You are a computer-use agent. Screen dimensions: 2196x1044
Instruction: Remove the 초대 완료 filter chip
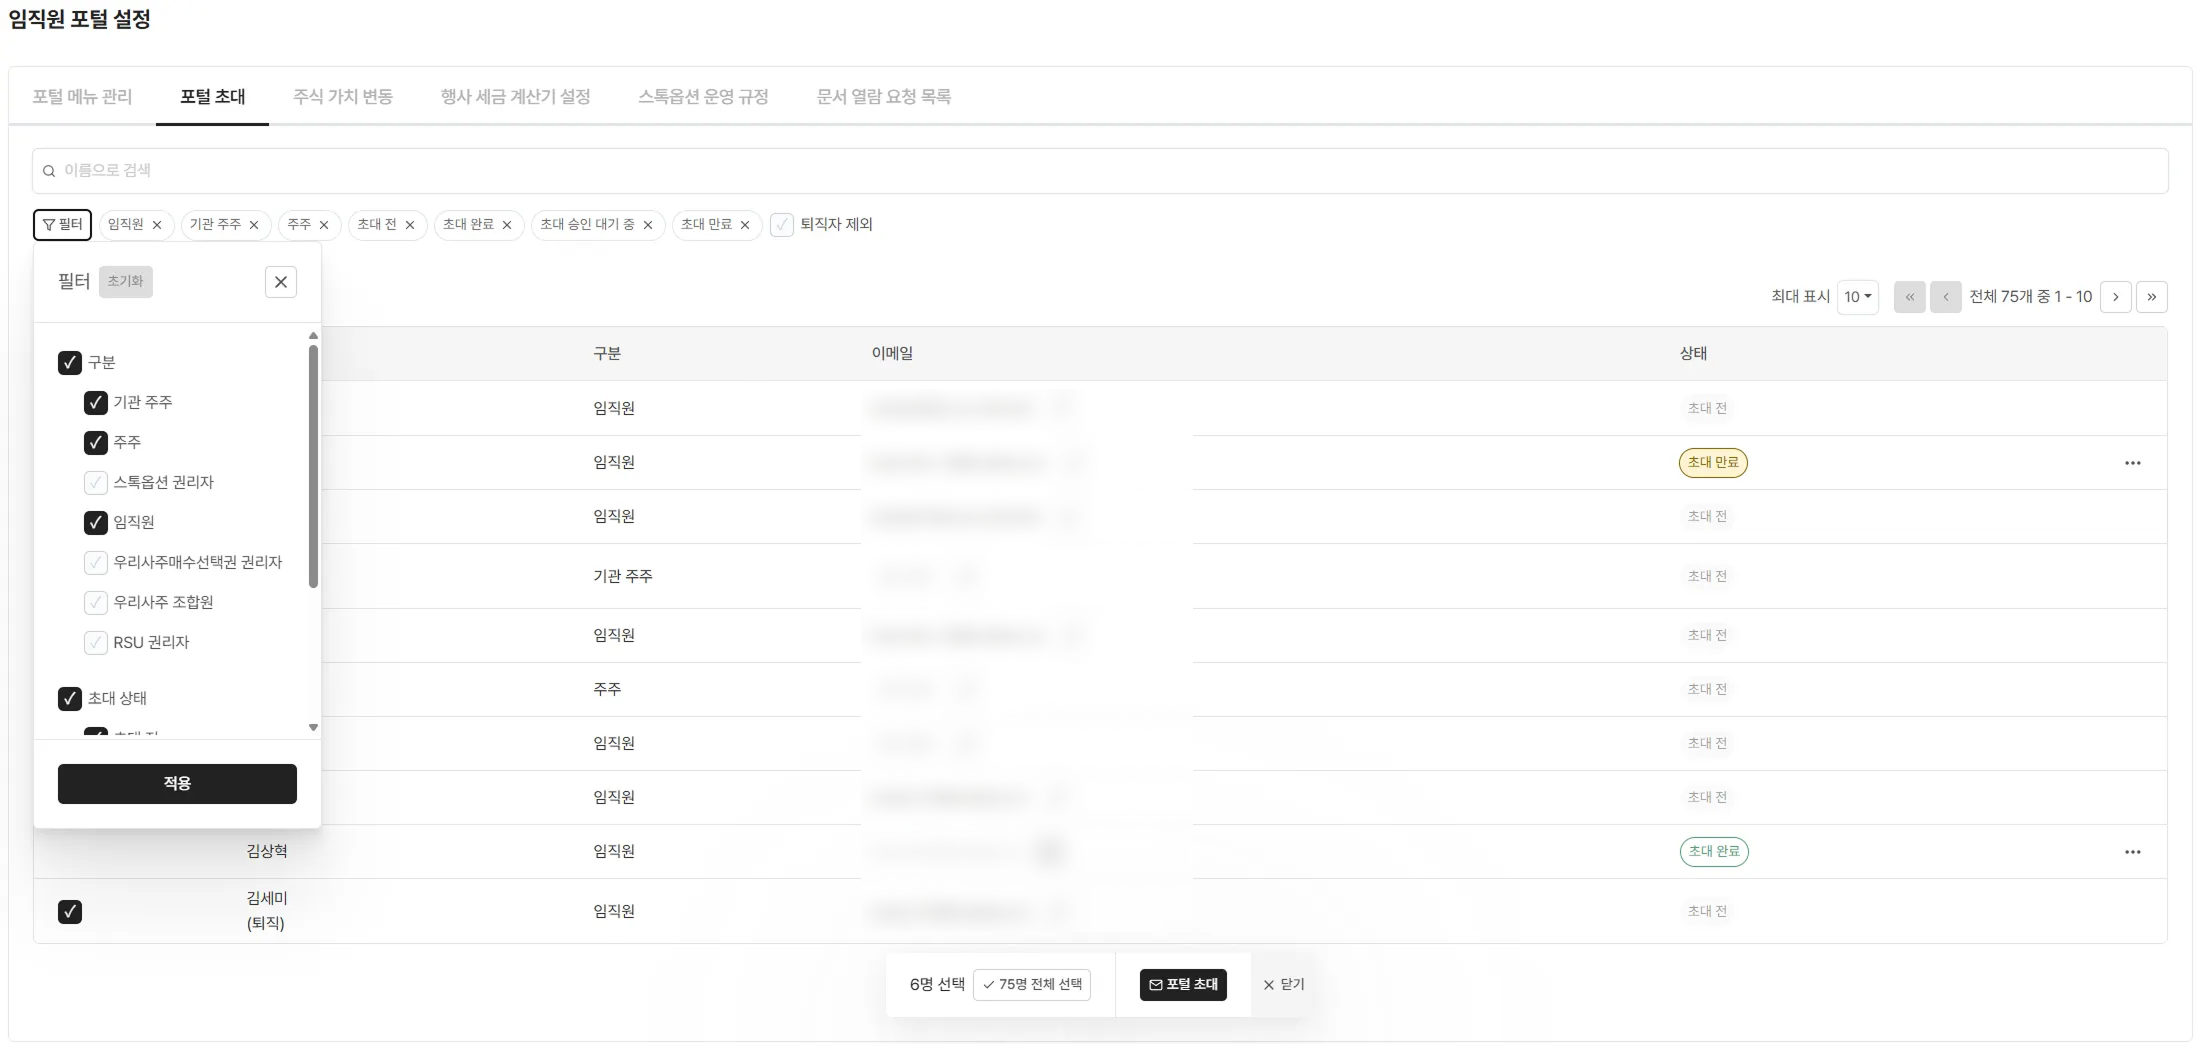[x=509, y=225]
